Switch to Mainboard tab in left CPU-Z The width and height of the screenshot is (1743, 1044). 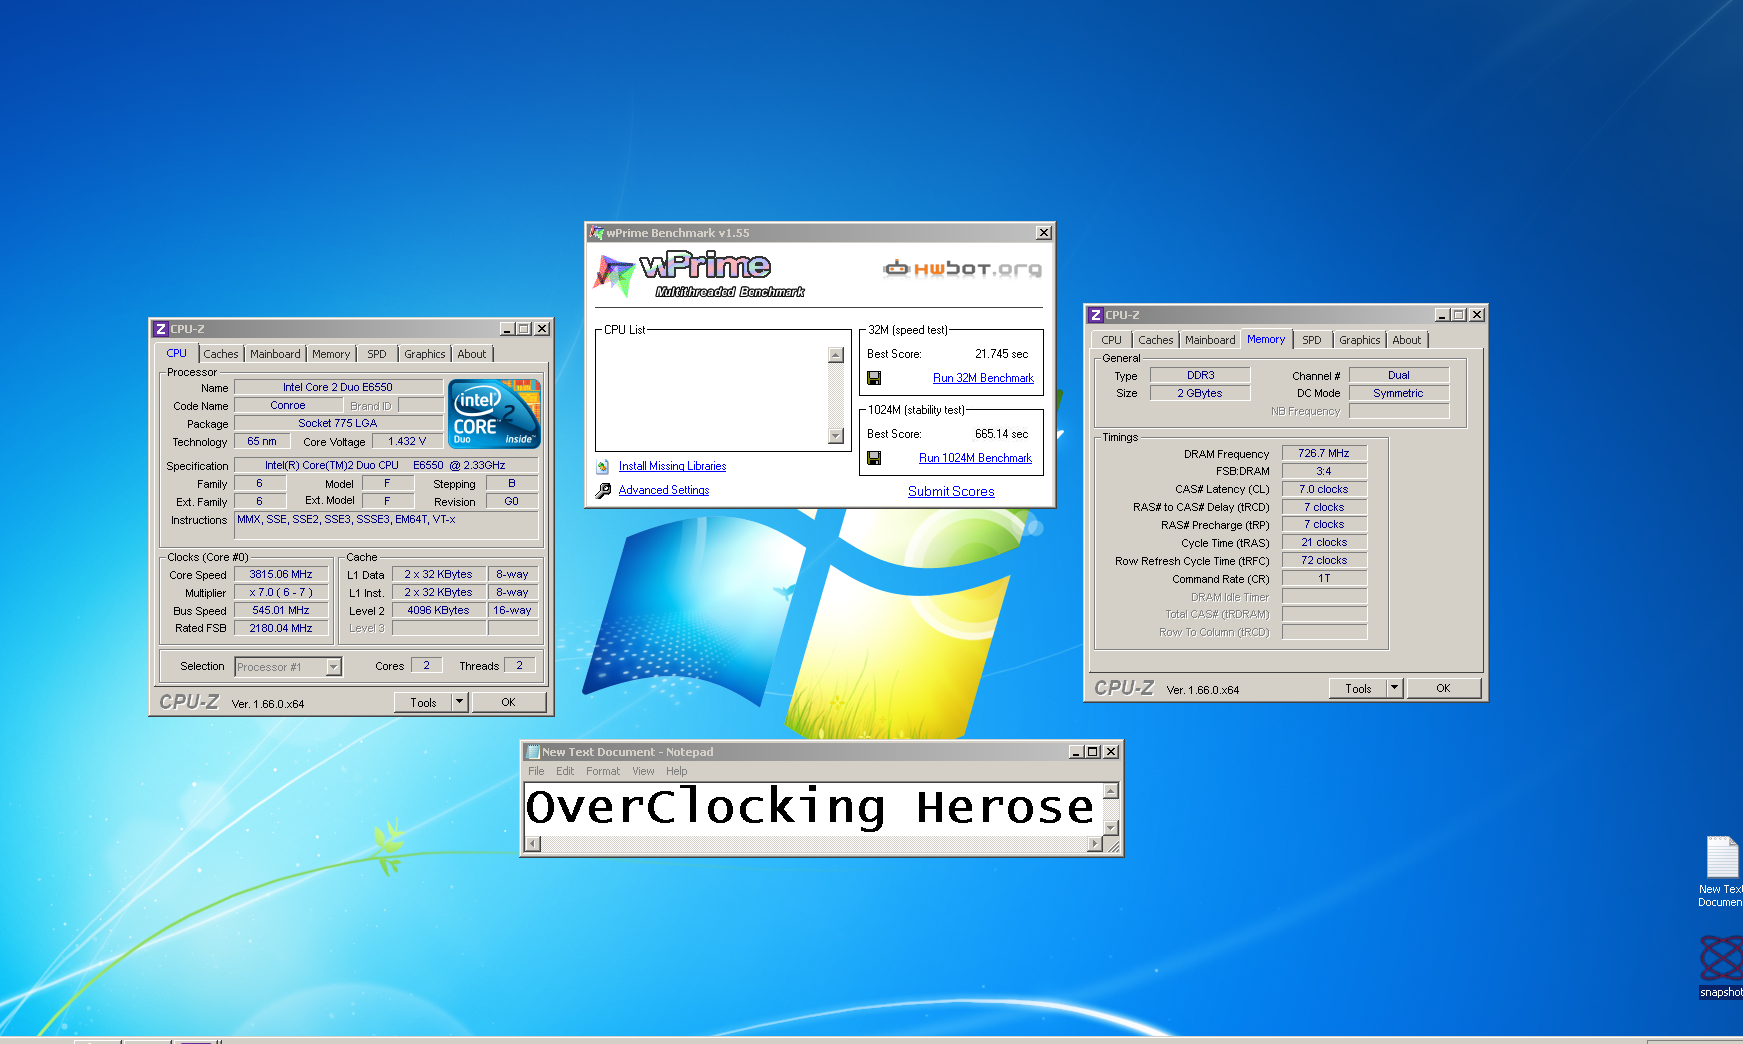click(x=275, y=354)
